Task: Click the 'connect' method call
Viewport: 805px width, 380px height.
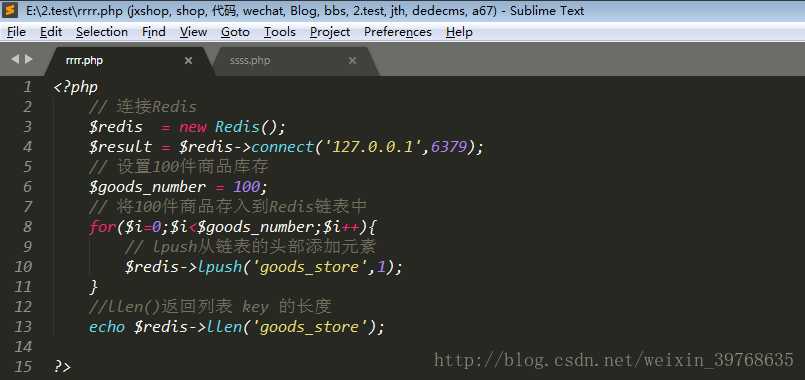Action: tap(282, 147)
